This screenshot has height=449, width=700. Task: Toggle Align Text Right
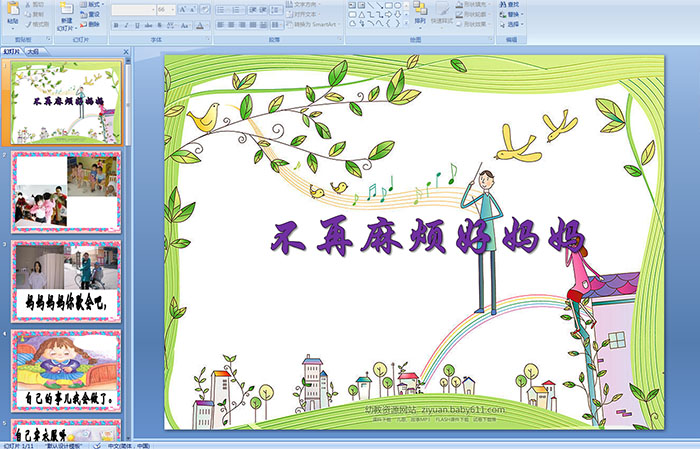click(x=242, y=25)
